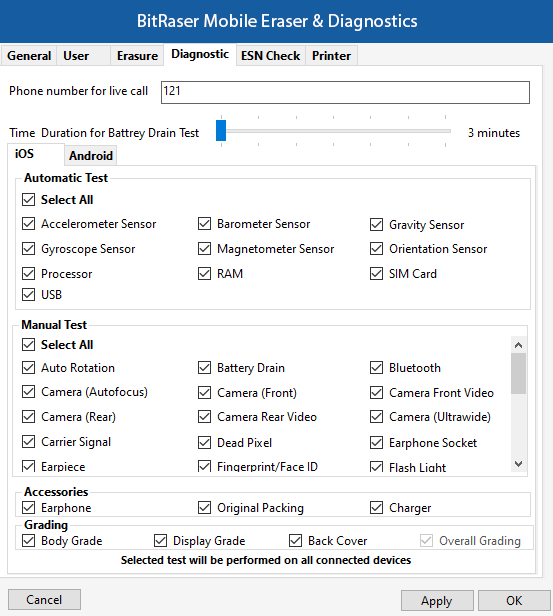
Task: Toggle Camera Rear Video checkbox
Action: pyautogui.click(x=204, y=416)
